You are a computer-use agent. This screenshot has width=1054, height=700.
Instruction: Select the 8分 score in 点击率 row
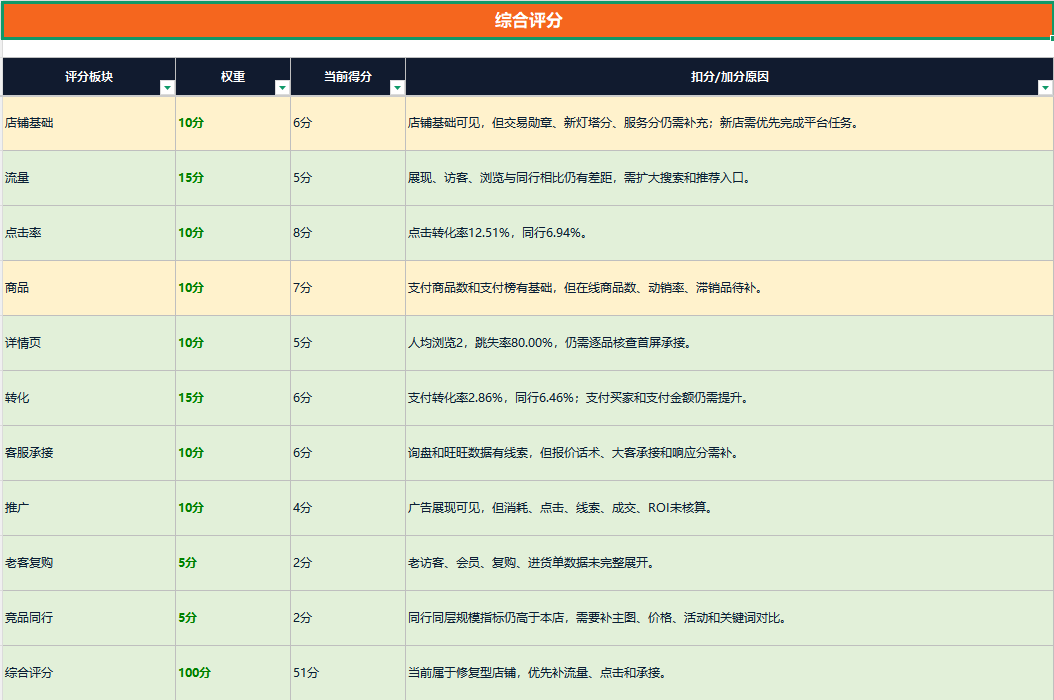point(348,233)
